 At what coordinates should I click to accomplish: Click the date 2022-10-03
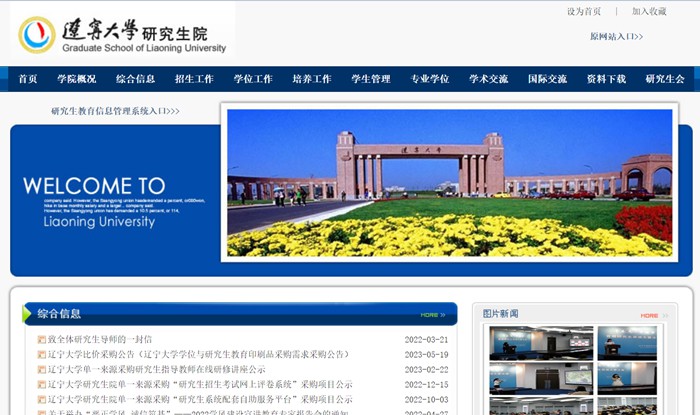coord(426,399)
